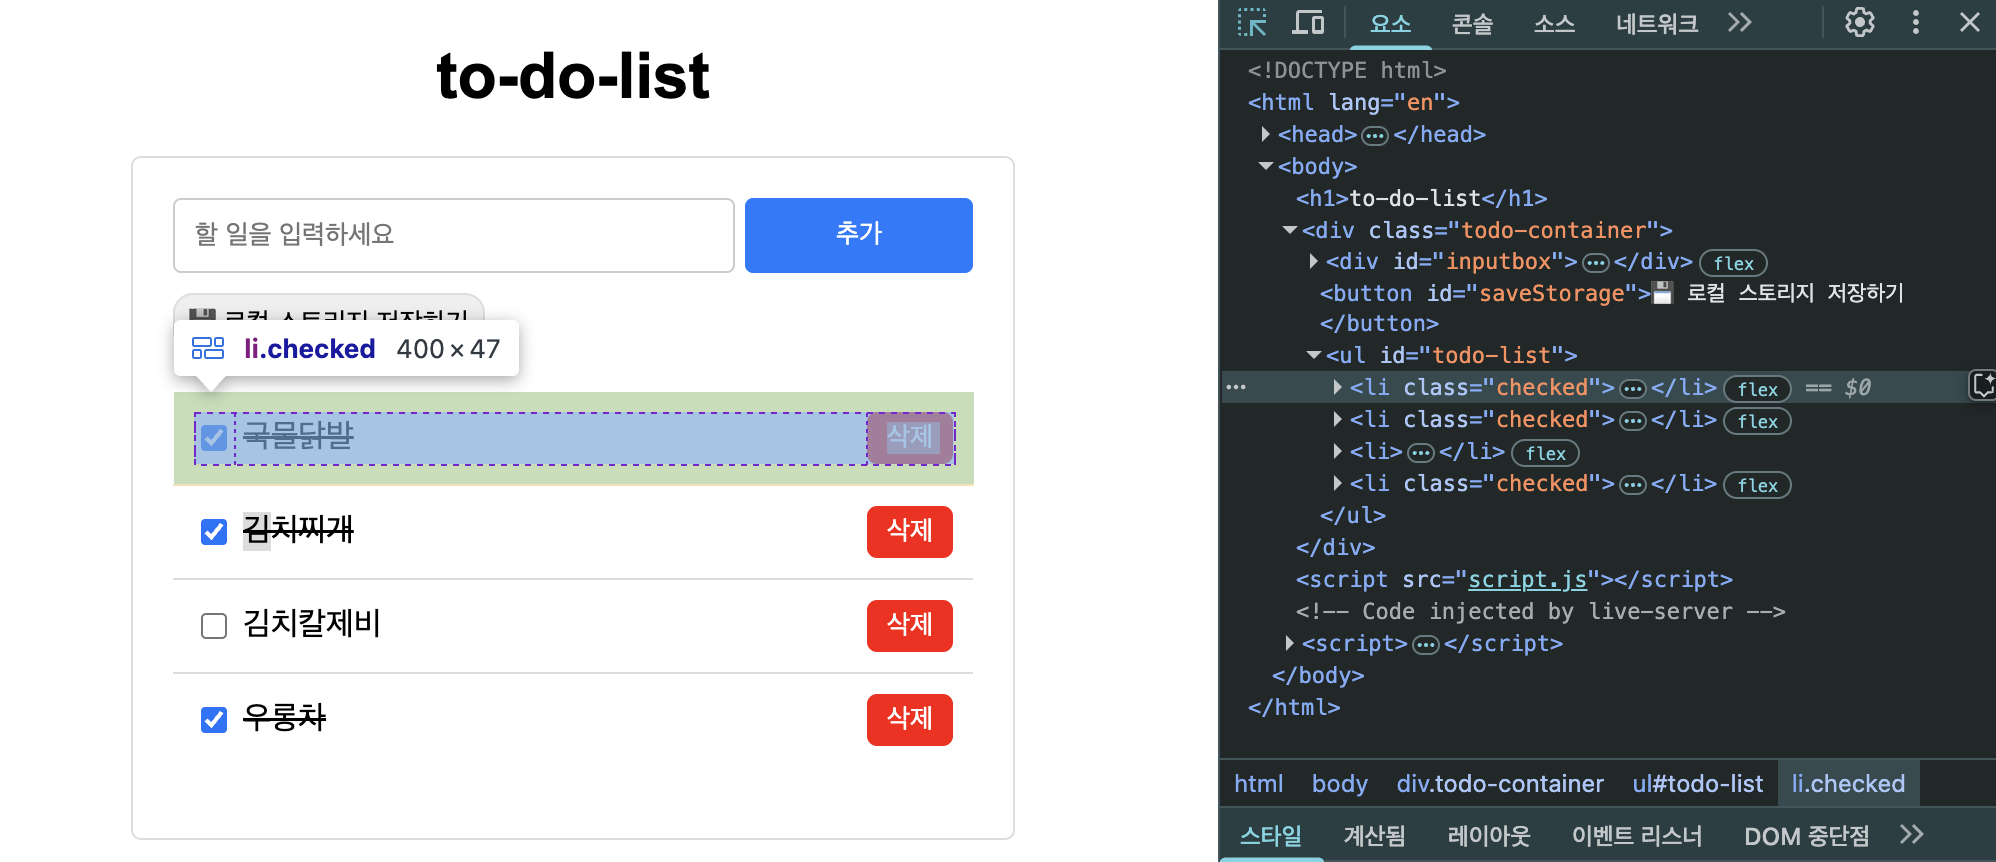Delete the 김치칼제비 item
1996x862 pixels.
coord(910,625)
